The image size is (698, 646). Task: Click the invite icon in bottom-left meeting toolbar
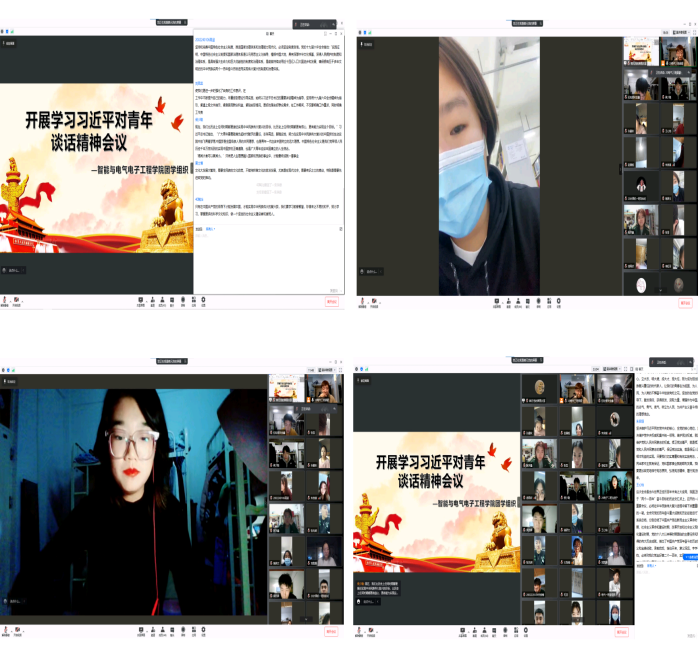tap(152, 630)
